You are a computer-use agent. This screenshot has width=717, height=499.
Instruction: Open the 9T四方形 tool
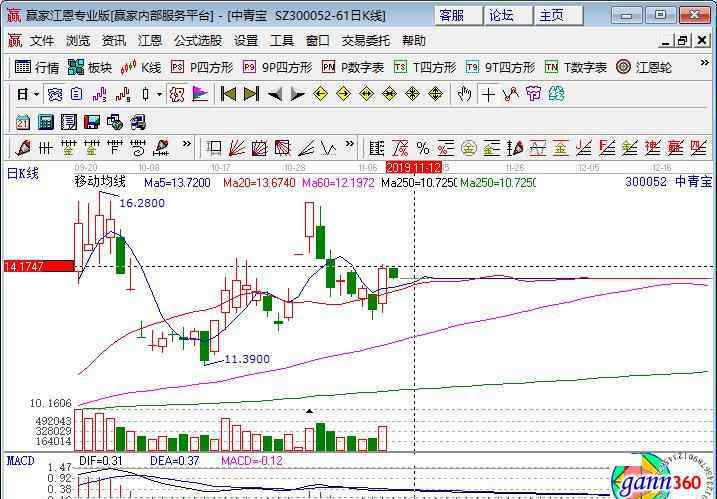pos(500,68)
